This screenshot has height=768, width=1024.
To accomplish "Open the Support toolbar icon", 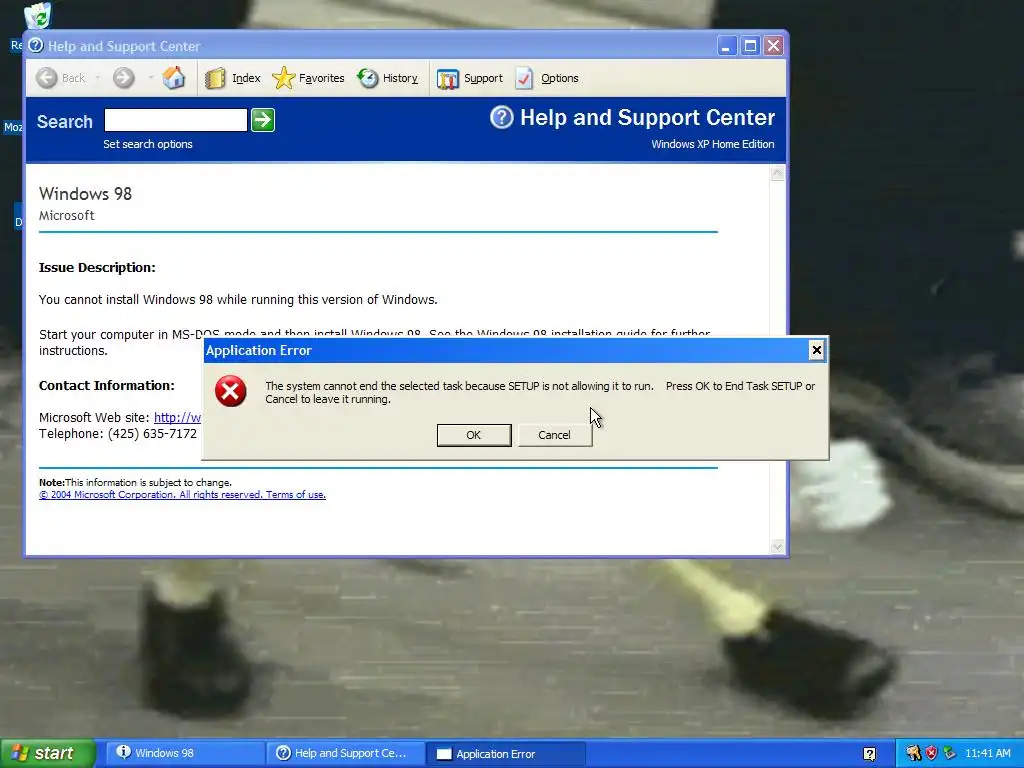I will (447, 79).
